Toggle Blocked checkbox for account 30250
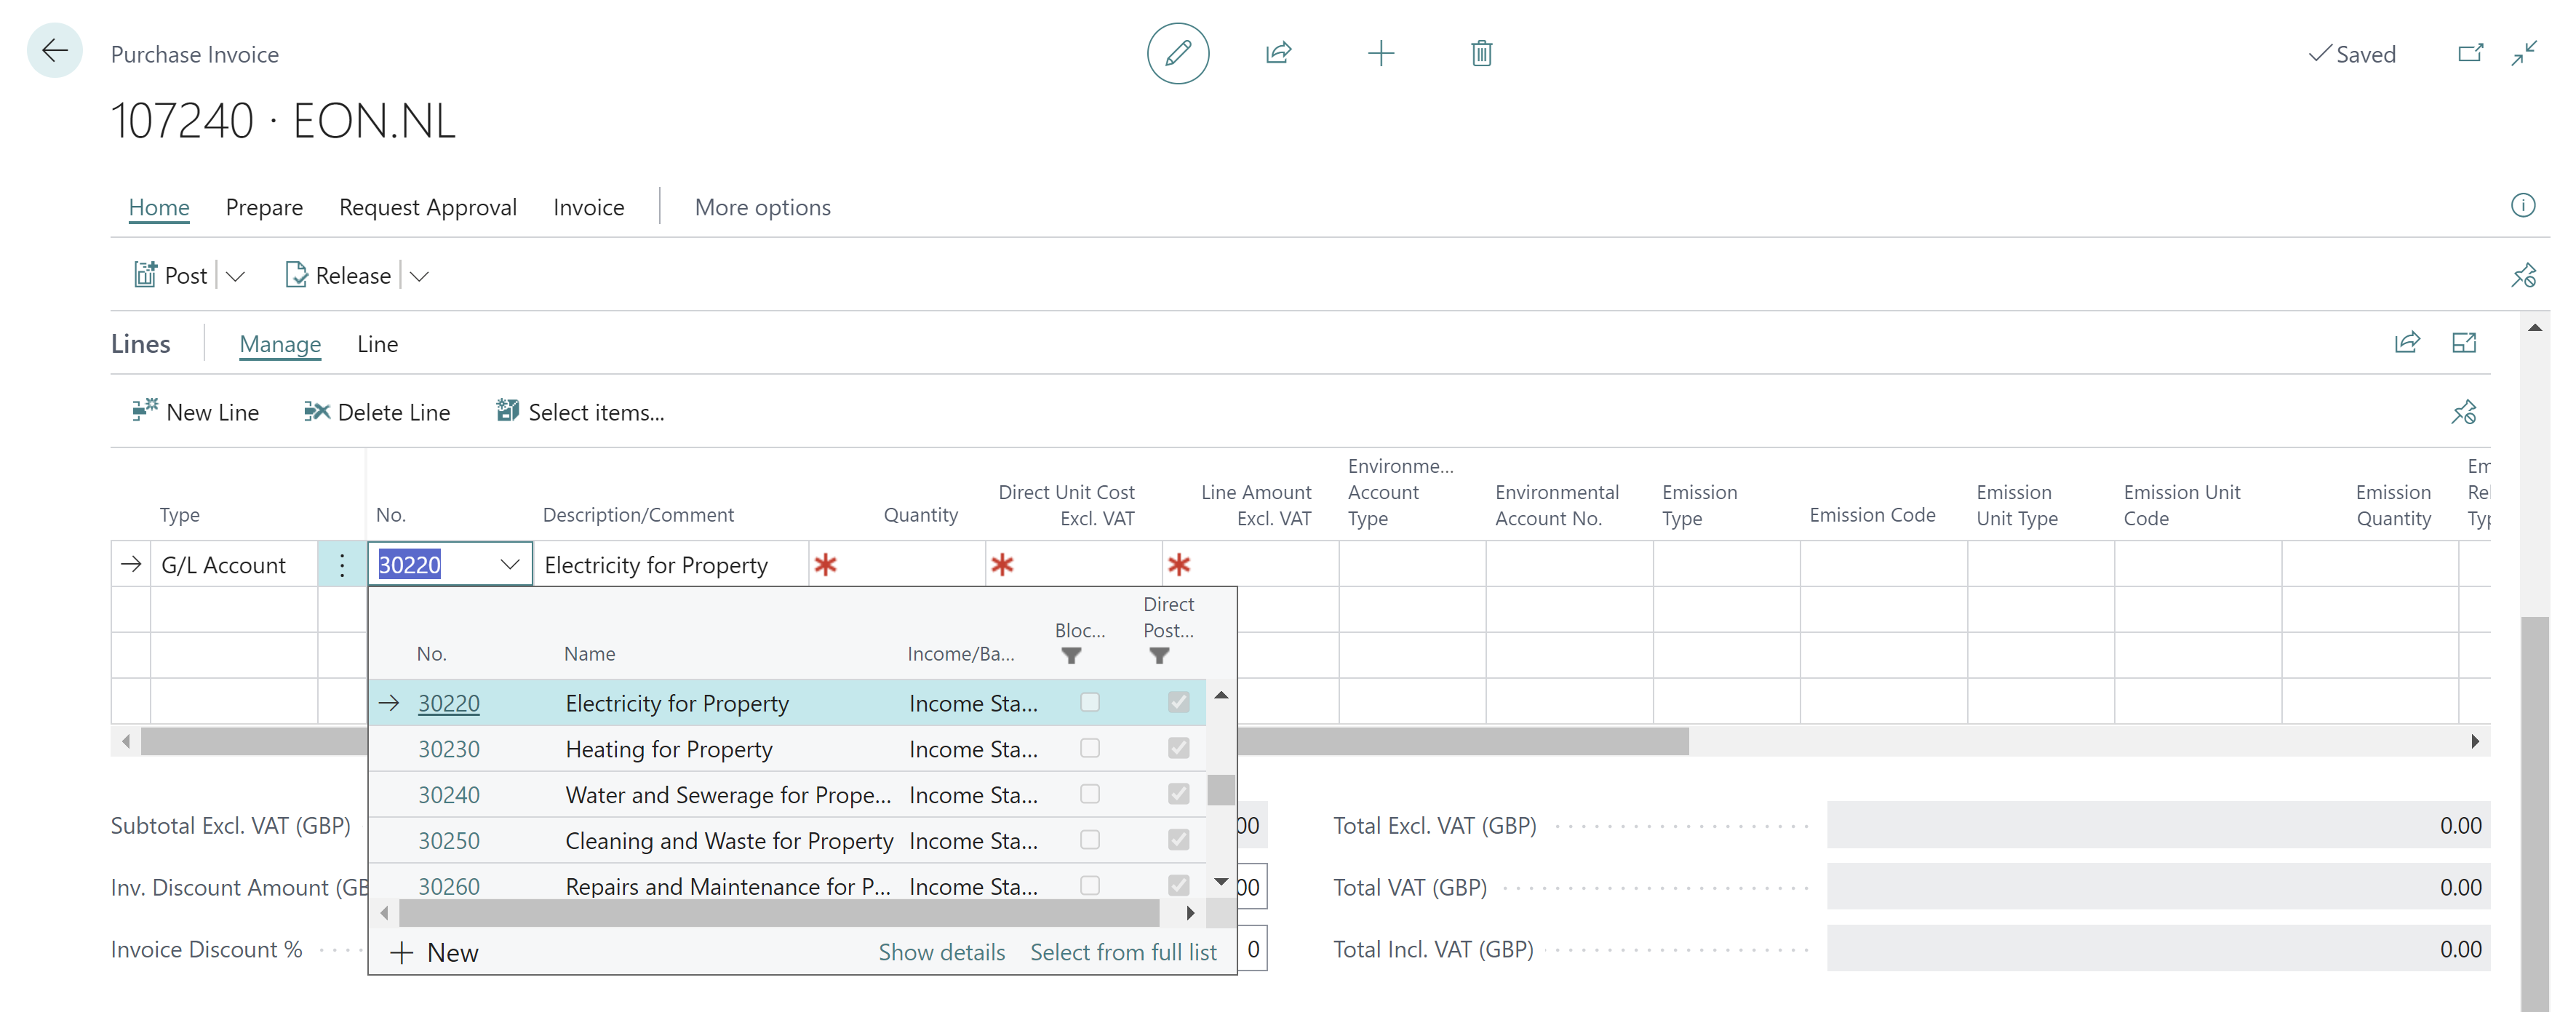 pos(1090,840)
